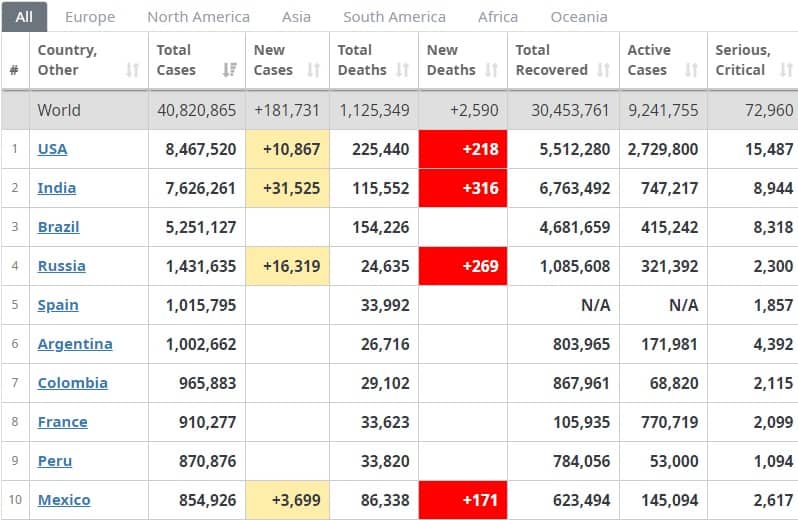Screen dimensions: 798x520
Task: Click Brazil total deaths 154,226
Action: click(381, 227)
